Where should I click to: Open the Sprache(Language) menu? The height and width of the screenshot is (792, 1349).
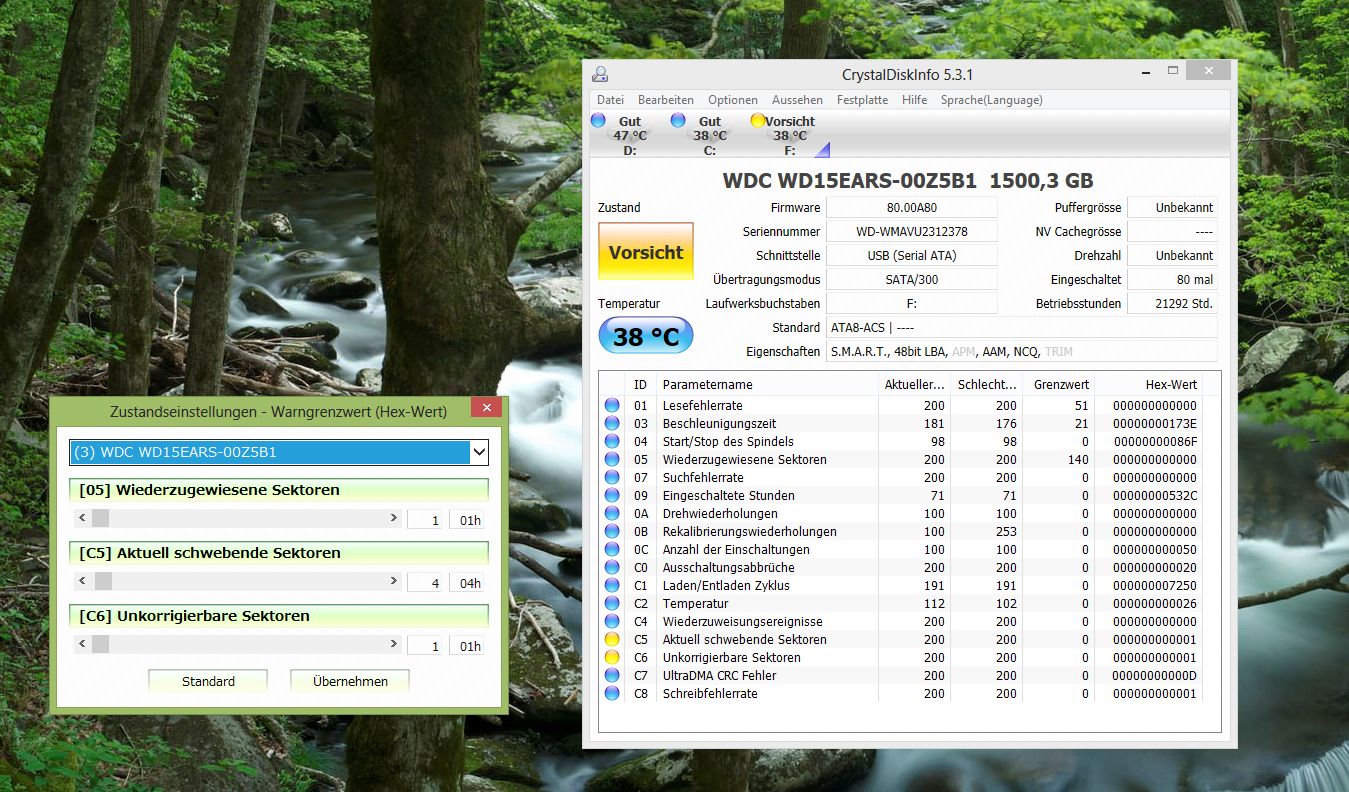pyautogui.click(x=991, y=100)
